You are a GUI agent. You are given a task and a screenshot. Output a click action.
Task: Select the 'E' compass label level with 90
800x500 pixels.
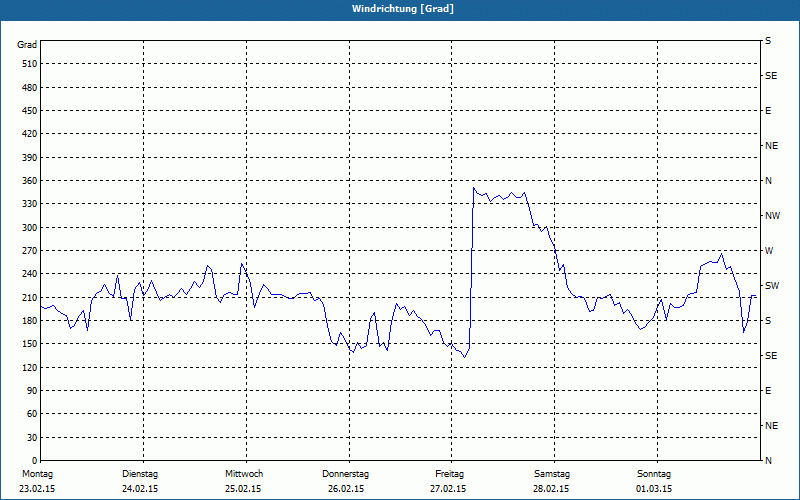coord(768,391)
